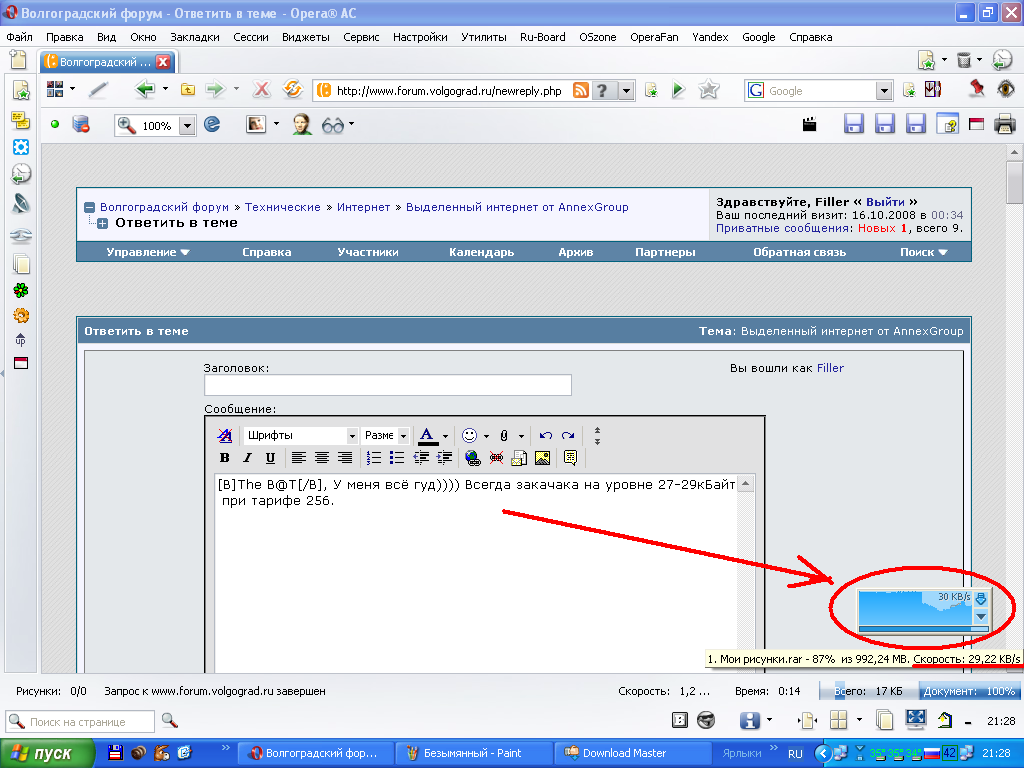The width and height of the screenshot is (1024, 768).
Task: Click the insert image icon in editor
Action: (542, 458)
